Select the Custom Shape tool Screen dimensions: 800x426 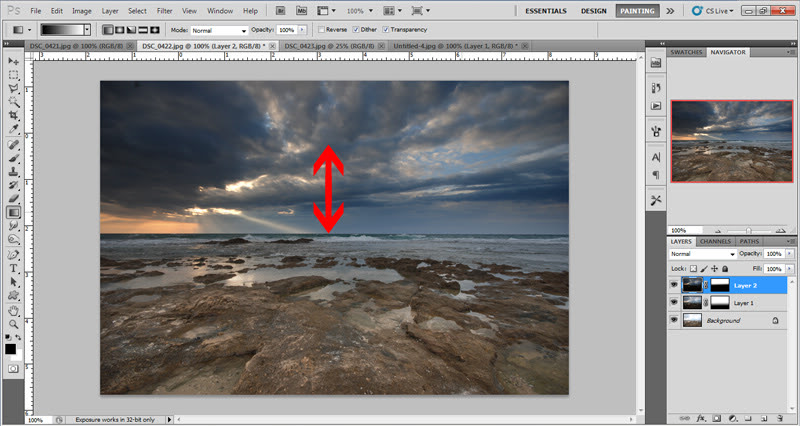[13, 295]
